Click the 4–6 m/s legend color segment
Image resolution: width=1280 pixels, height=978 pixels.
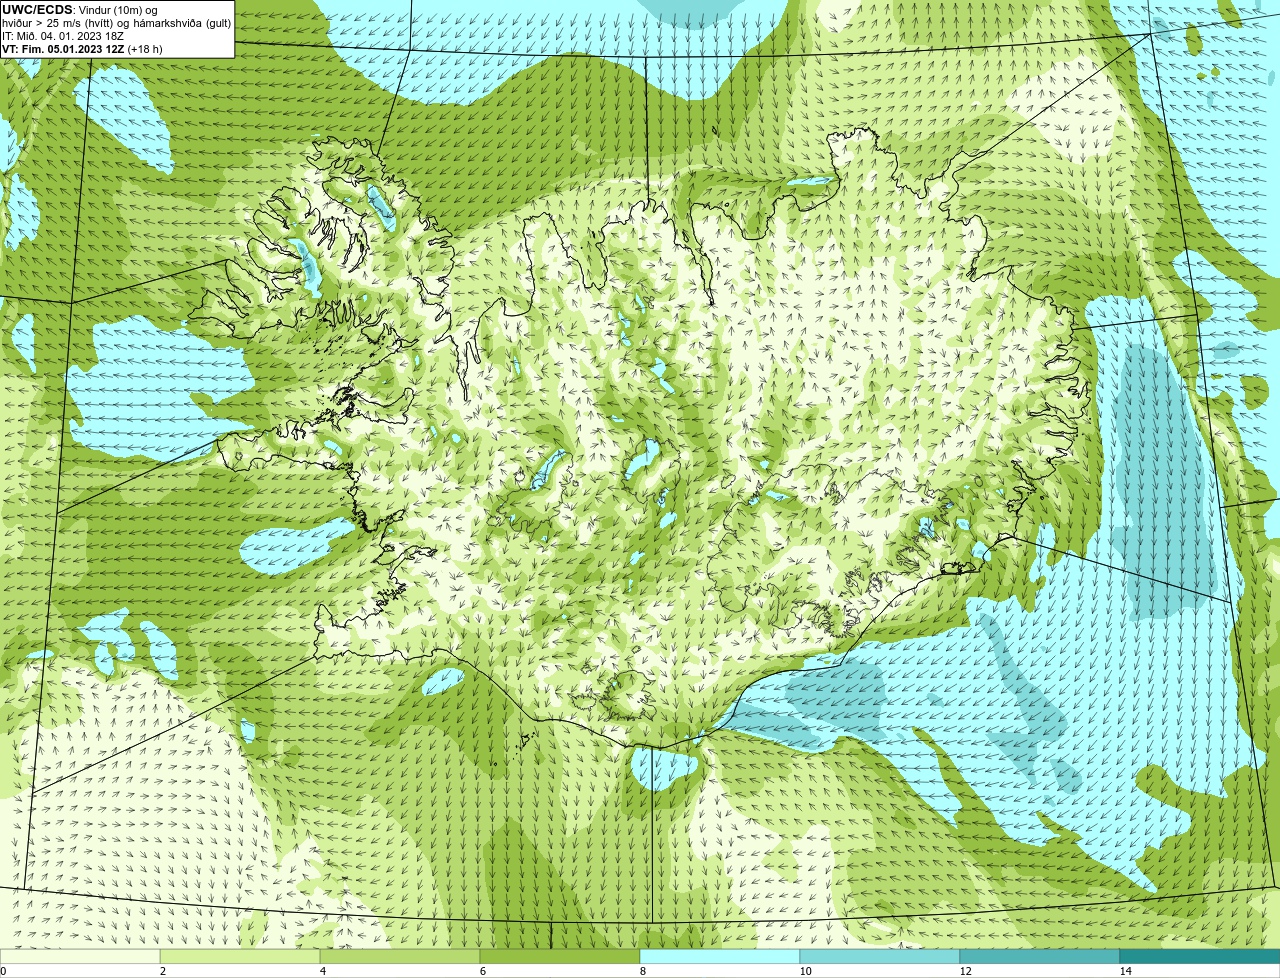coord(400,956)
